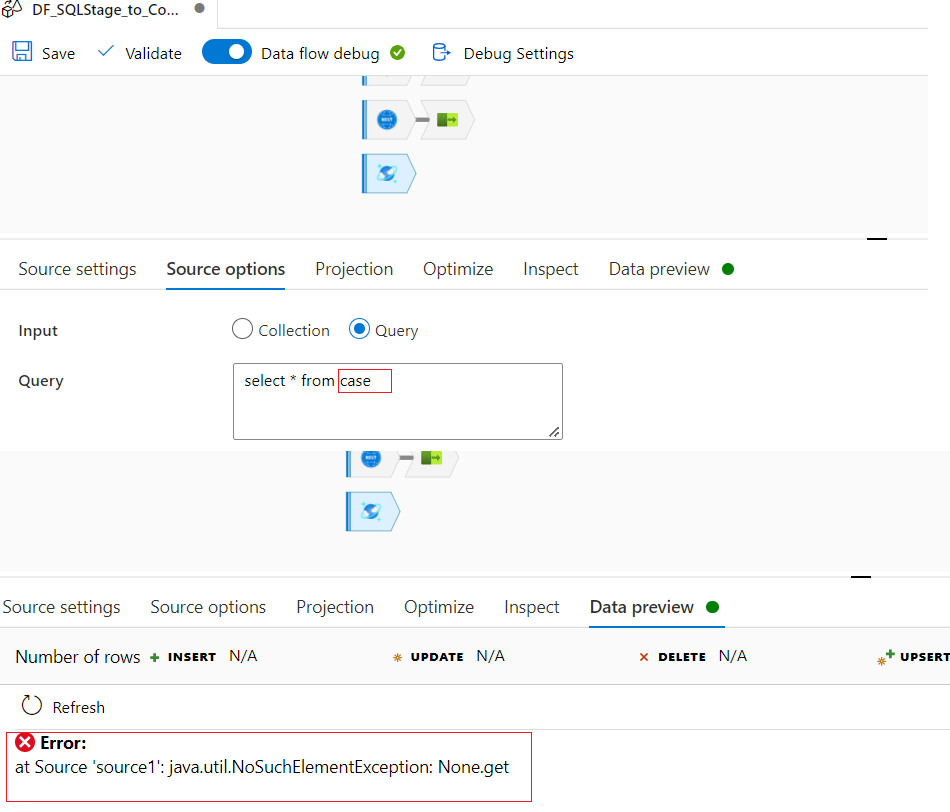Image resolution: width=950 pixels, height=812 pixels.
Task: Click the Refresh button label
Action: [x=79, y=708]
